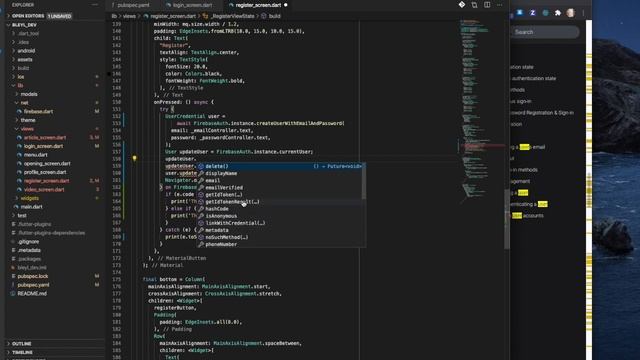Open Password Registration & Sign-in link in the browser
Image resolution: width=640 pixels, height=360 pixels.
pos(542,113)
